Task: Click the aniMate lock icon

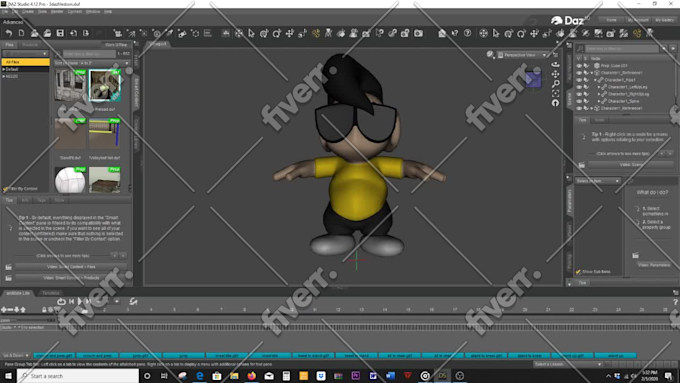Action: tap(44, 310)
